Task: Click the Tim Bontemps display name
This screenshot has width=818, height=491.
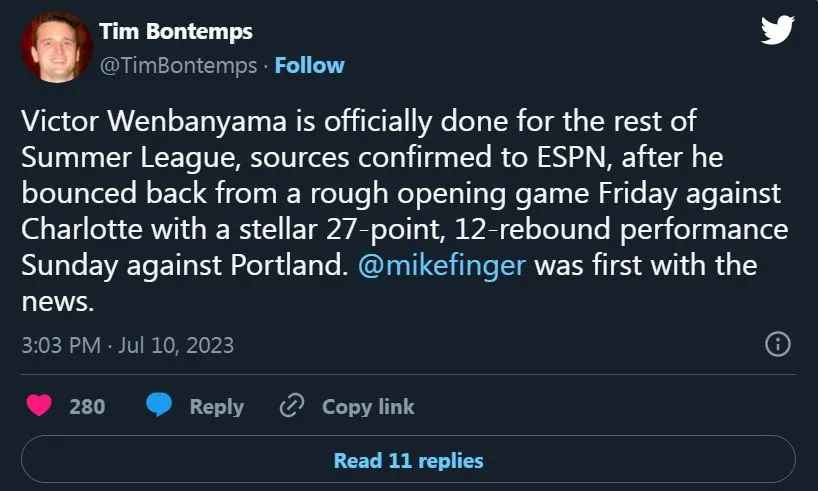Action: 176,31
